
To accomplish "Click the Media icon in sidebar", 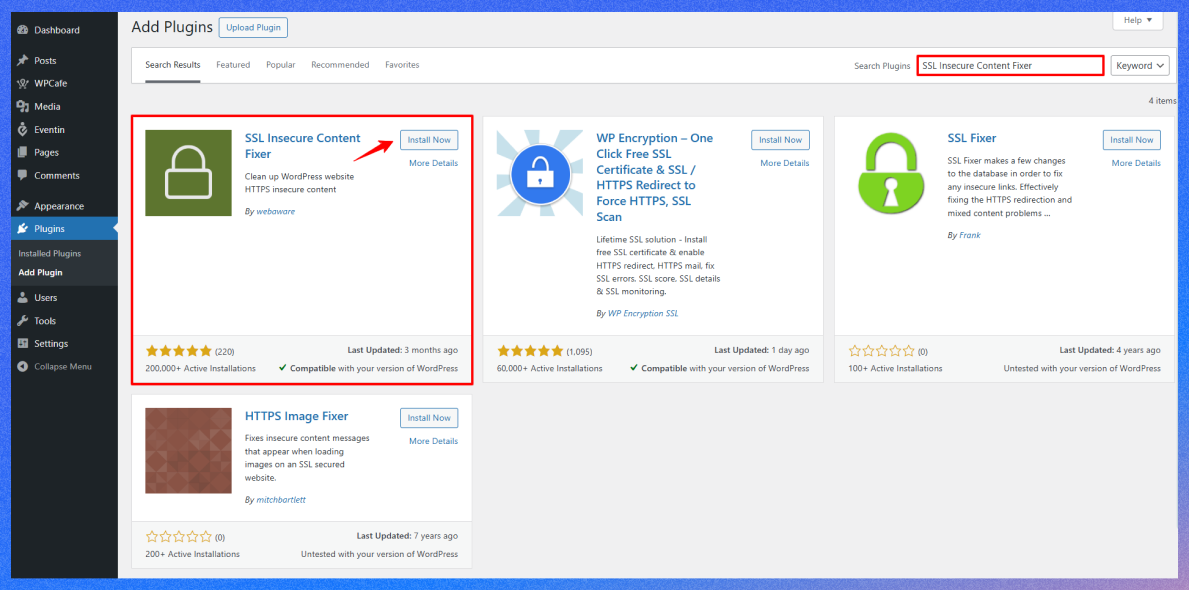I will click(x=23, y=107).
